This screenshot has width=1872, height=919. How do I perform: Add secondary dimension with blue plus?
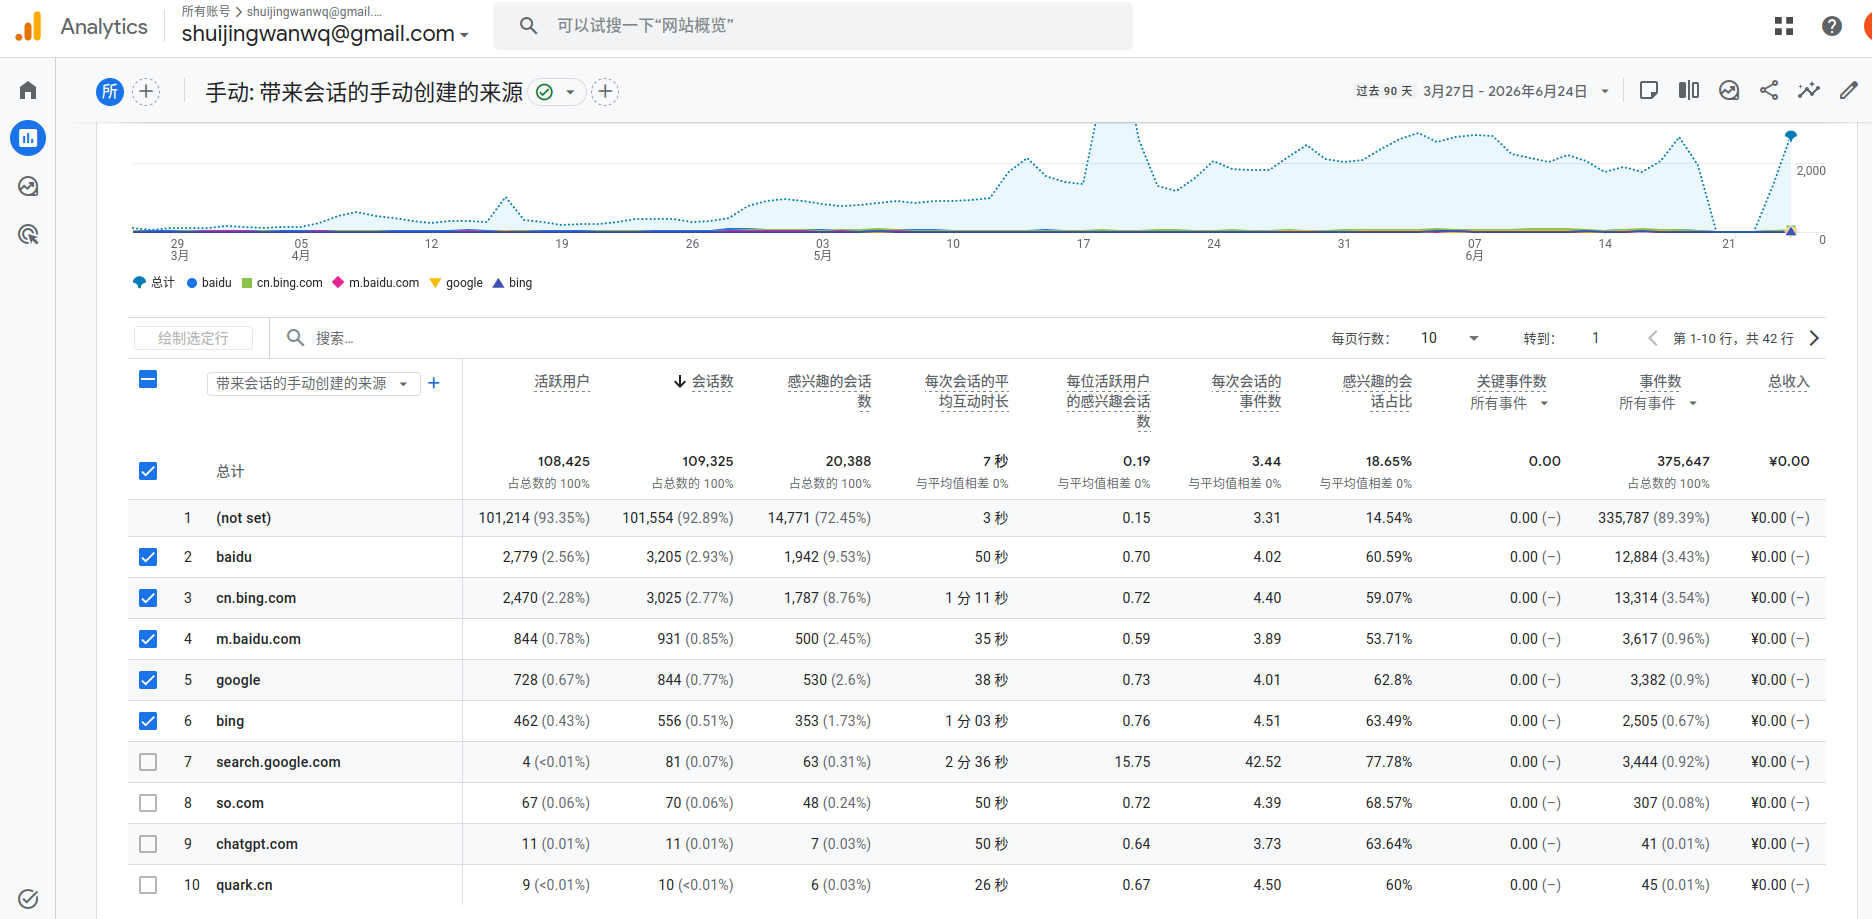click(434, 383)
